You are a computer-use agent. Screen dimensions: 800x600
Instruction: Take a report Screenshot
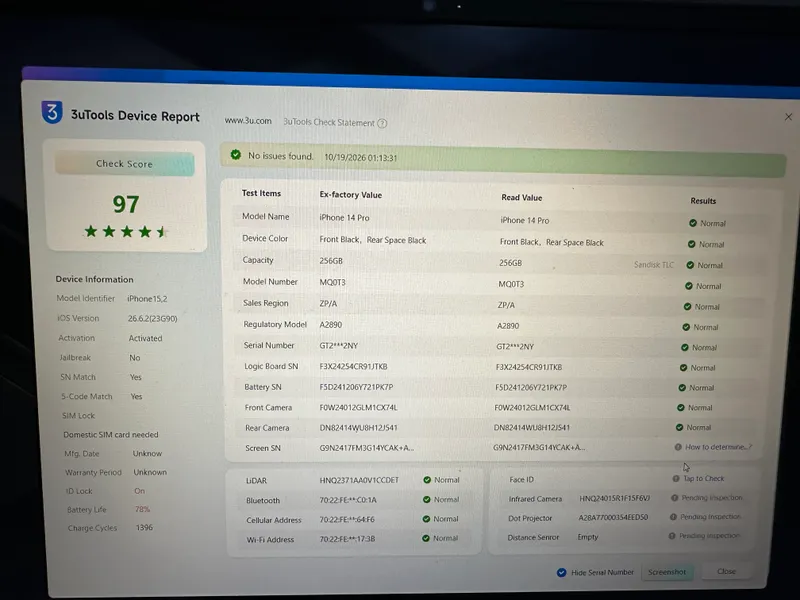click(x=667, y=572)
